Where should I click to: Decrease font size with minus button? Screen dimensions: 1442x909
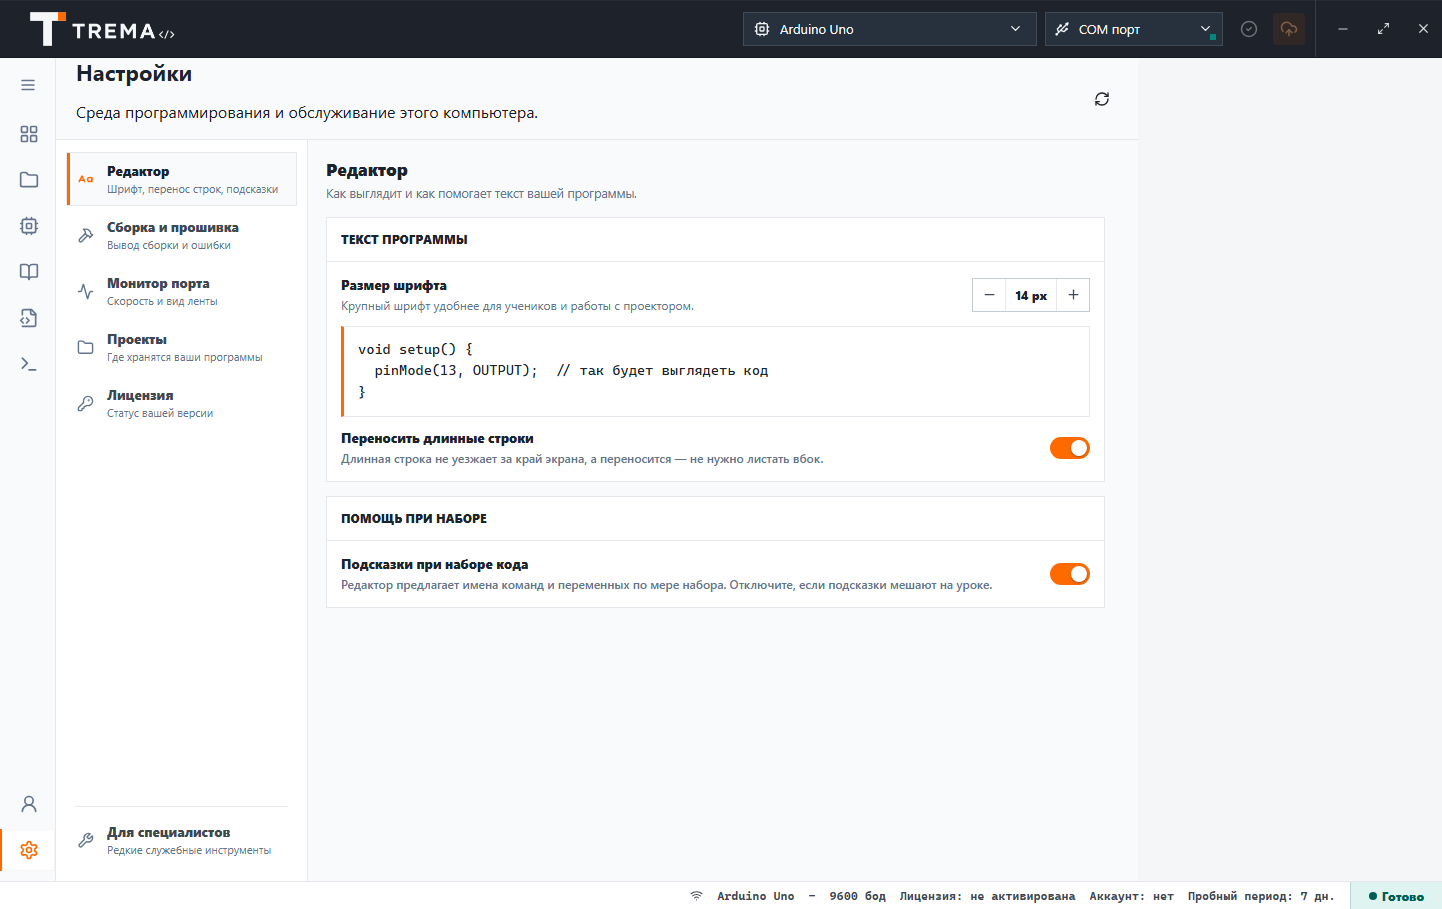(x=989, y=295)
